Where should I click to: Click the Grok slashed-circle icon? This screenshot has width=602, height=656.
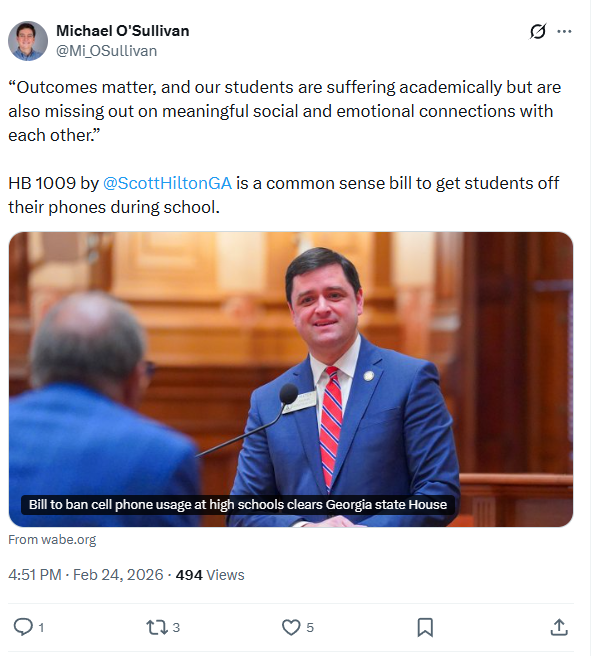538,32
